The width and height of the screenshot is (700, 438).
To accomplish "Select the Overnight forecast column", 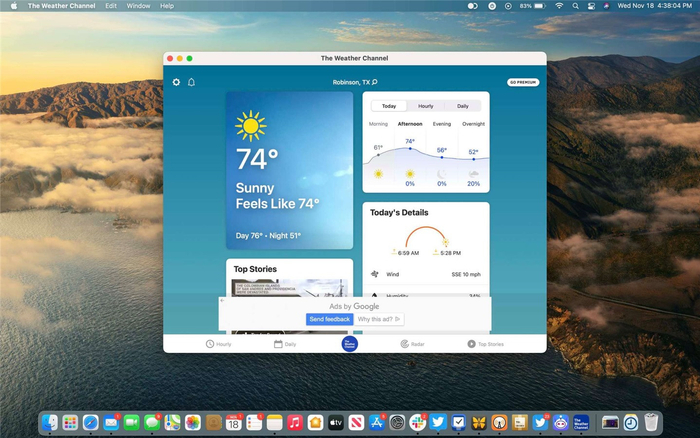I will [473, 153].
